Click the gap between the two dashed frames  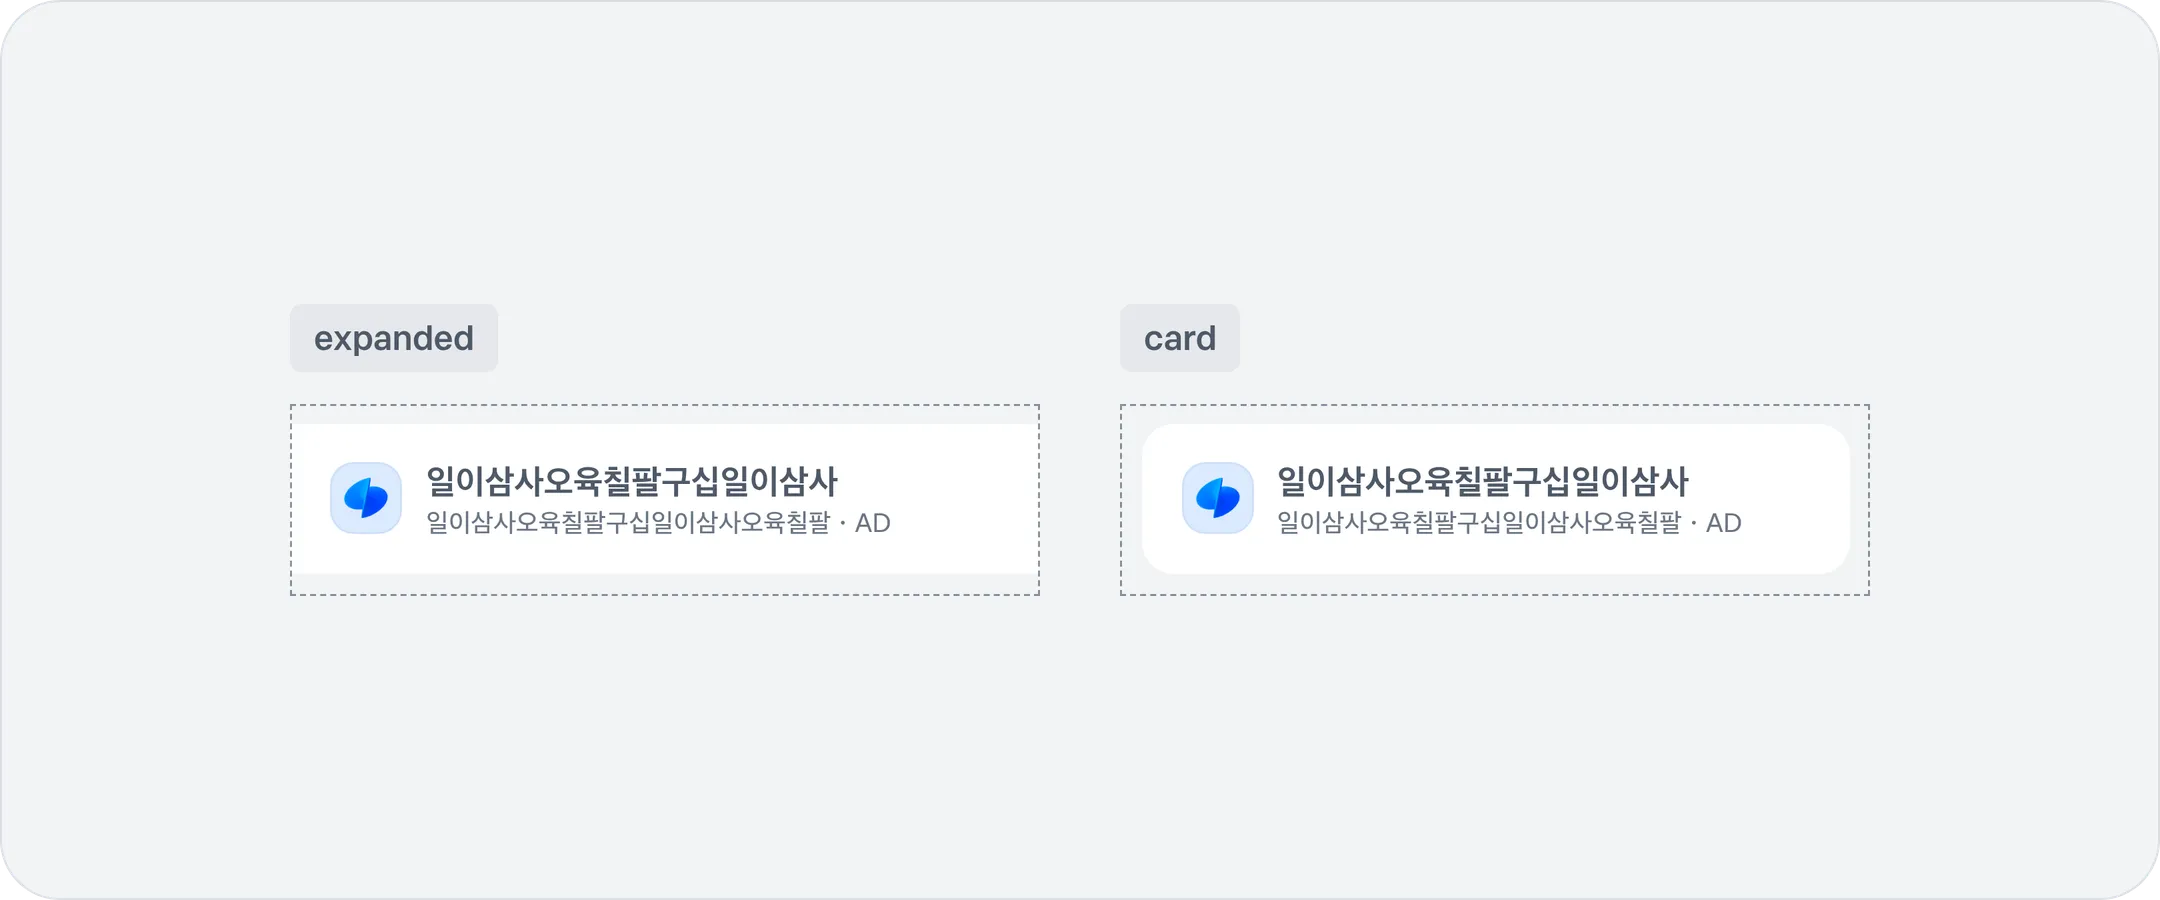[x=1080, y=500]
